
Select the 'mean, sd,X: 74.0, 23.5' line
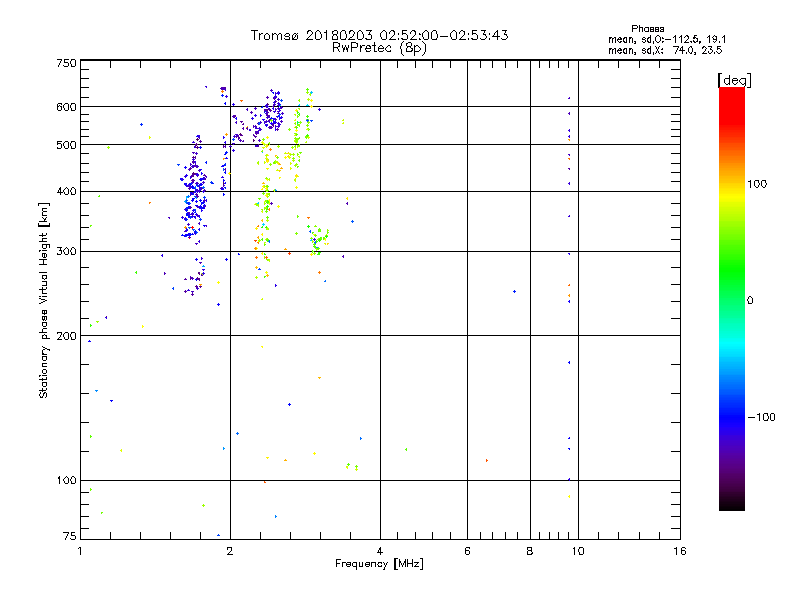coord(665,50)
